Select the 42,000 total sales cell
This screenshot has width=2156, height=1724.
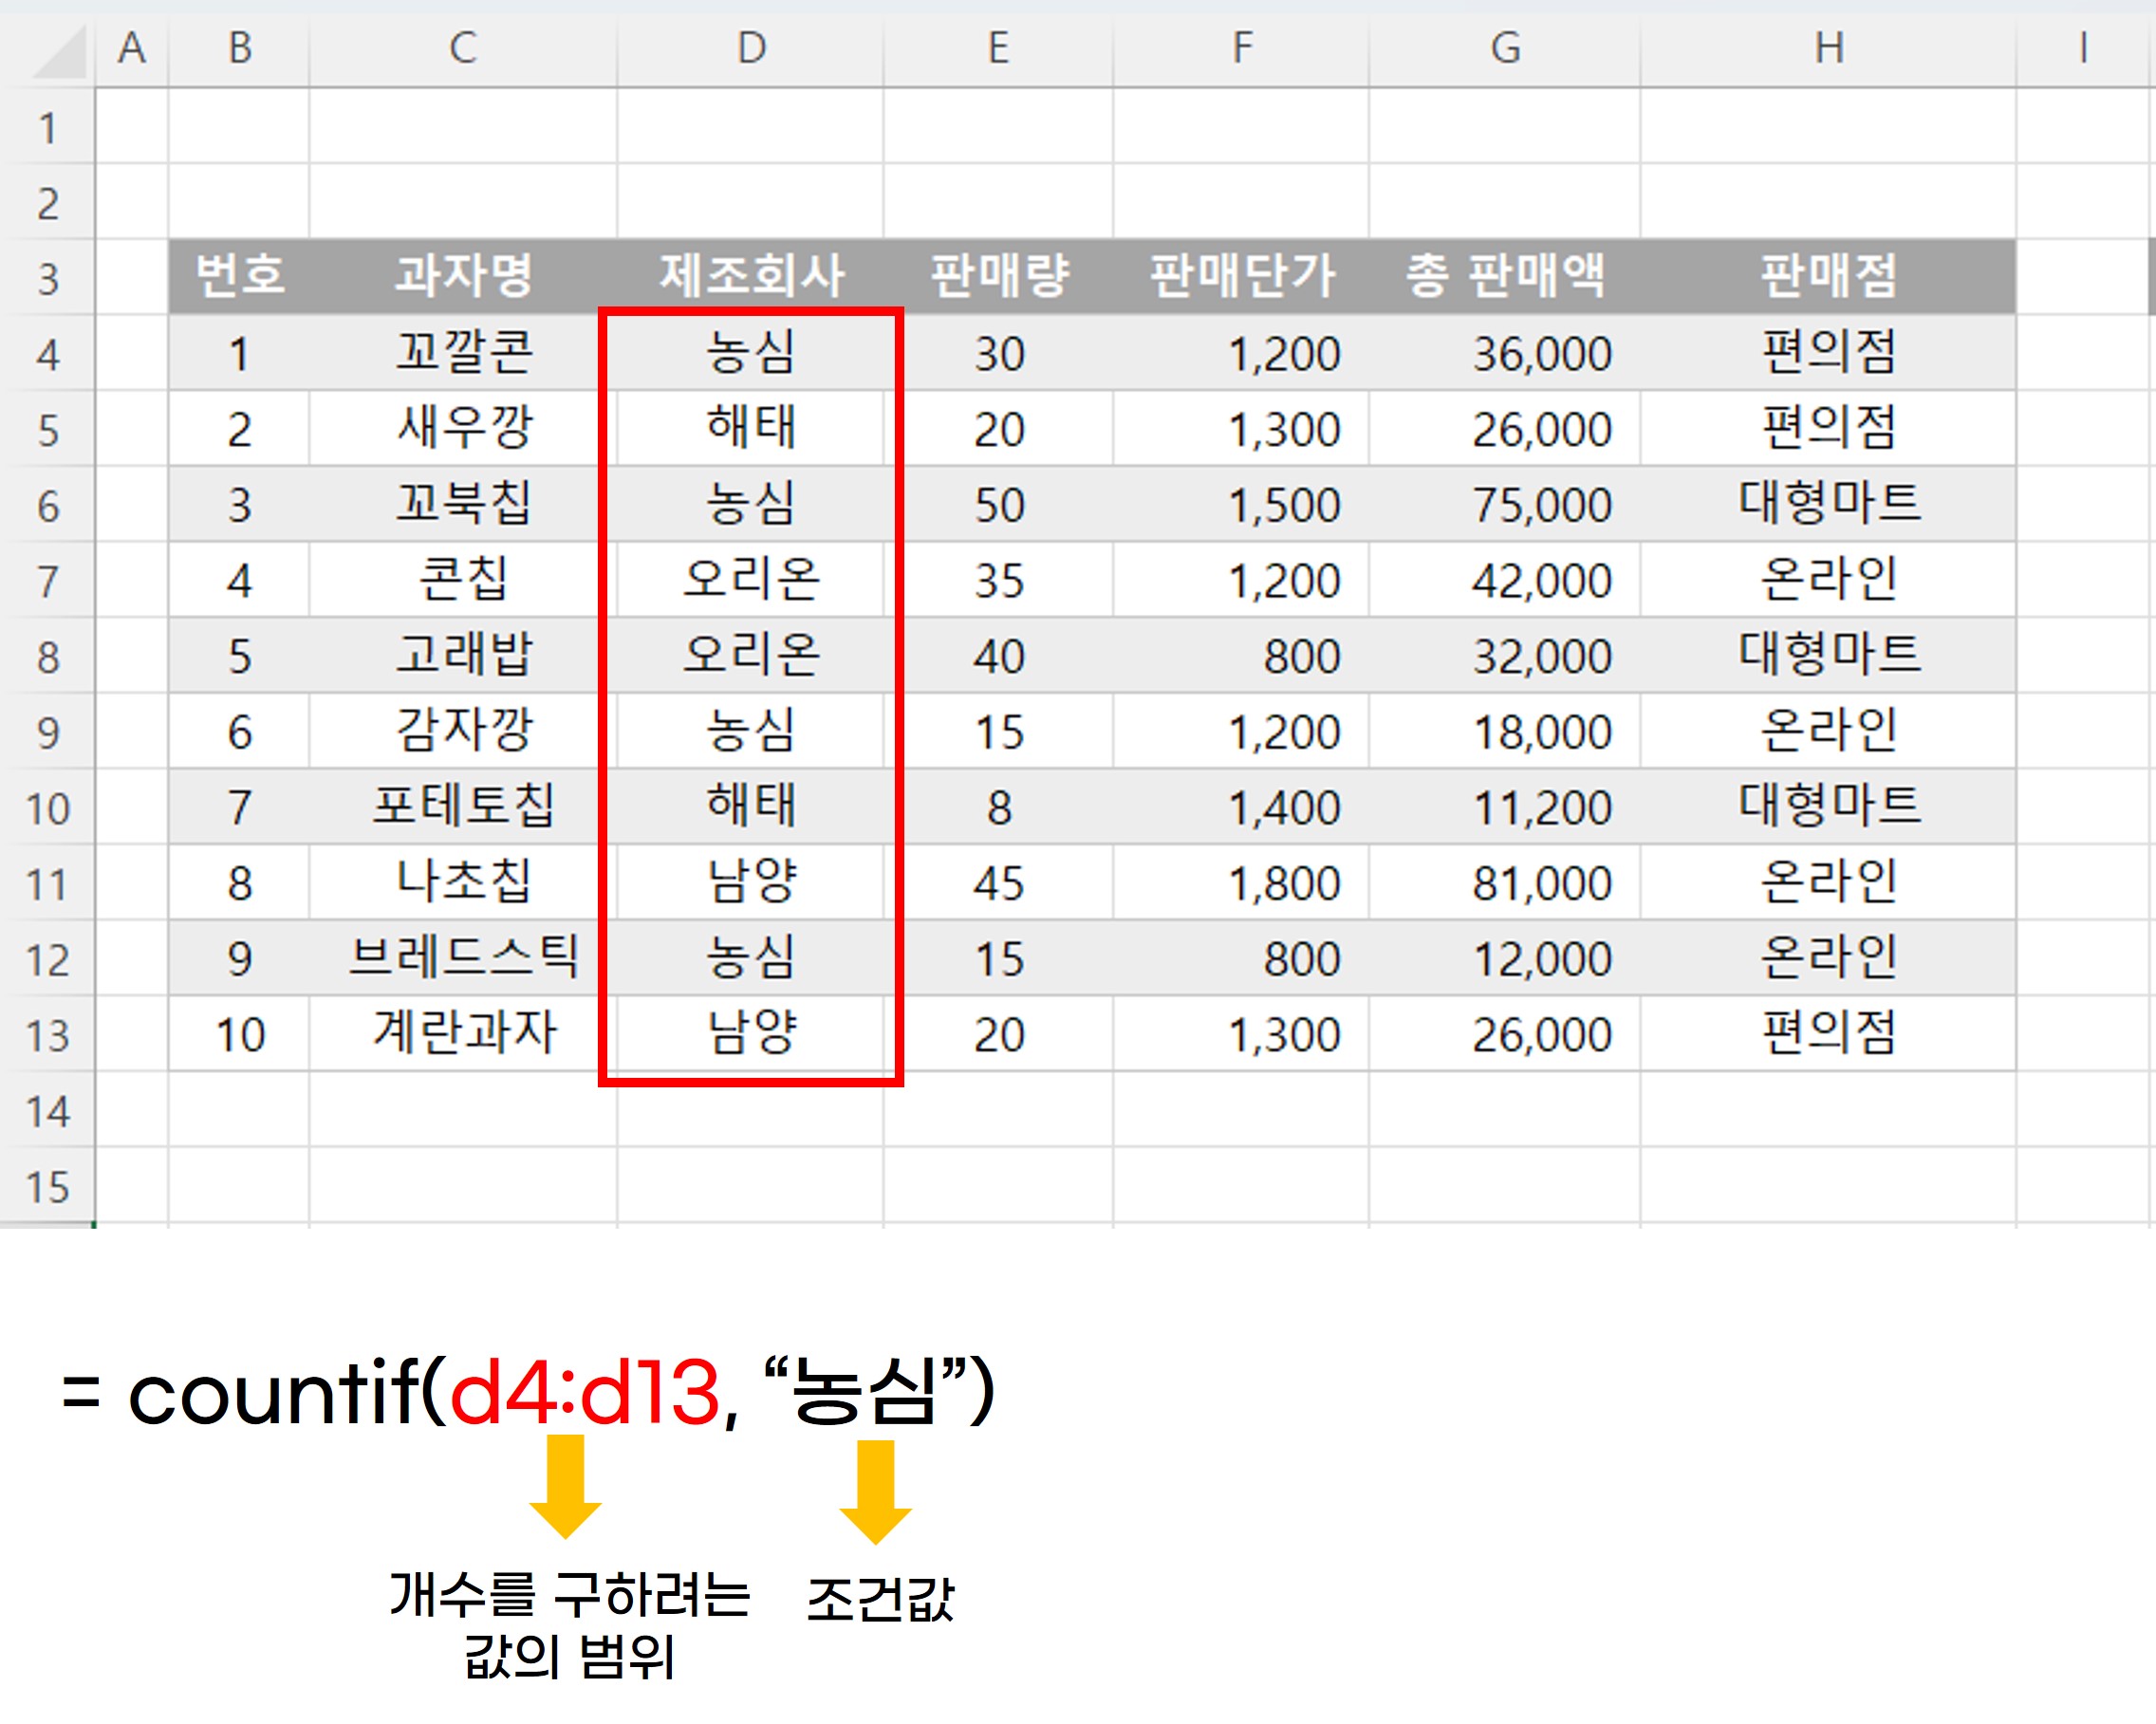point(1505,580)
